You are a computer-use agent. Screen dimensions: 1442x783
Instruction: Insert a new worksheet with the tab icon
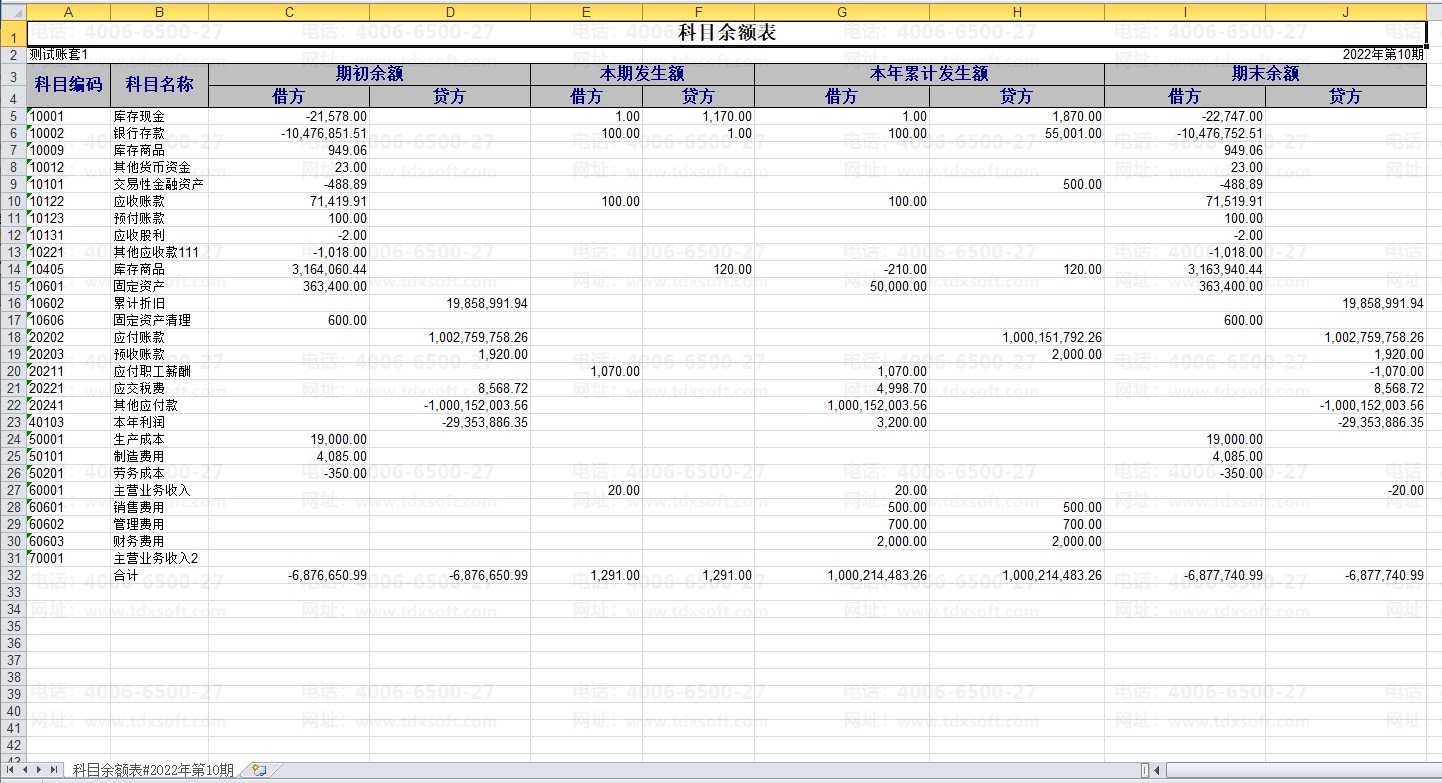click(259, 770)
